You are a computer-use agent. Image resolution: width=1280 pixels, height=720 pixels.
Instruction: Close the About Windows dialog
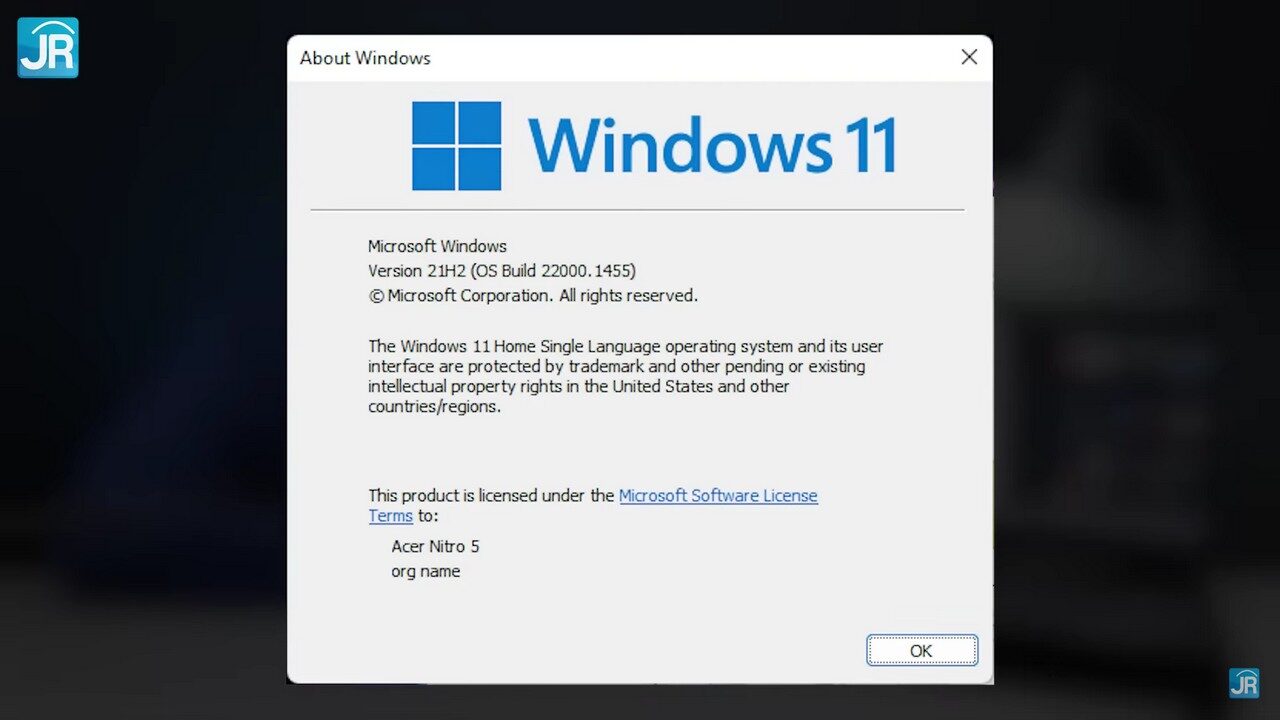point(969,57)
